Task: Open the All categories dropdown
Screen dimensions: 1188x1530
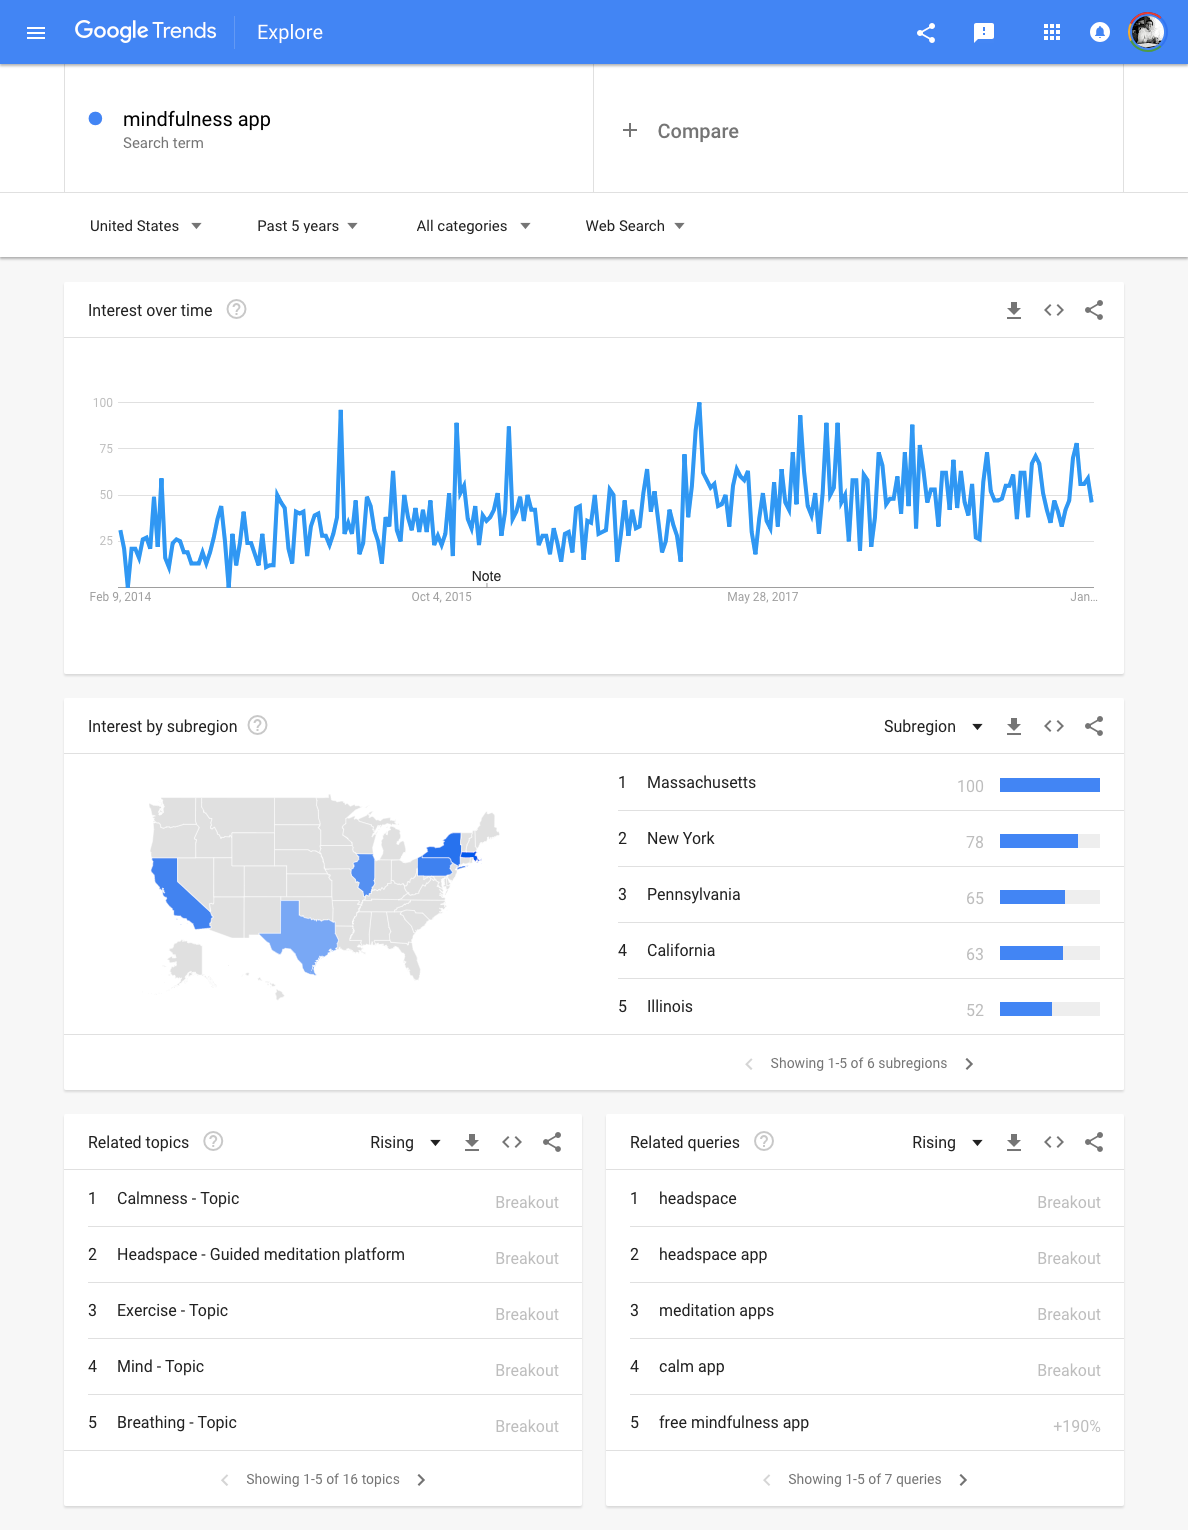Action: 473,226
